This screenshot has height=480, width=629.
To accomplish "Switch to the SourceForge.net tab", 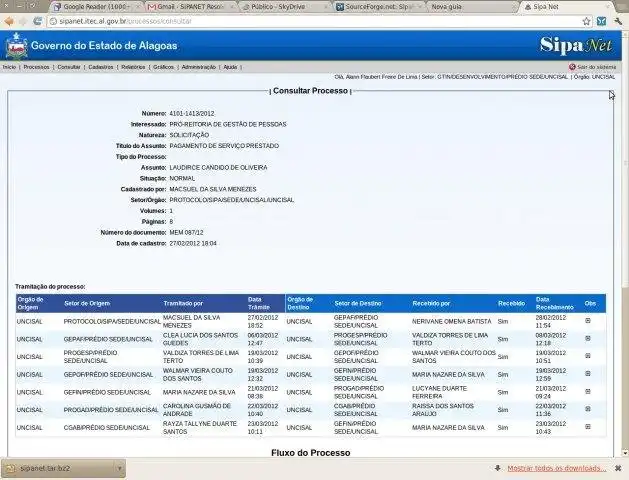I will tap(377, 7).
